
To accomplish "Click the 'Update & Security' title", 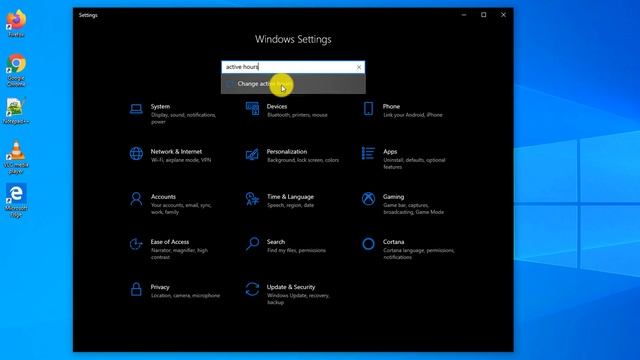I will tap(291, 287).
